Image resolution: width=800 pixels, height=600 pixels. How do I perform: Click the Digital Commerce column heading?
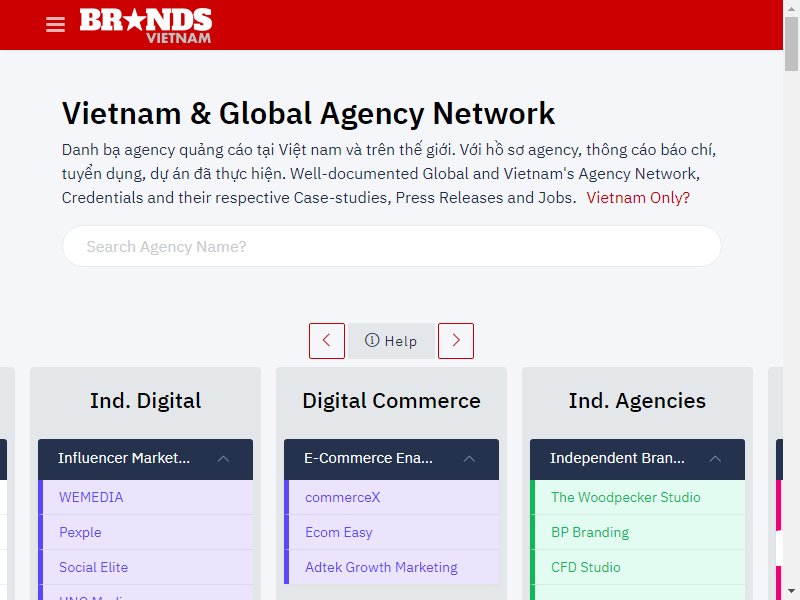click(x=391, y=401)
